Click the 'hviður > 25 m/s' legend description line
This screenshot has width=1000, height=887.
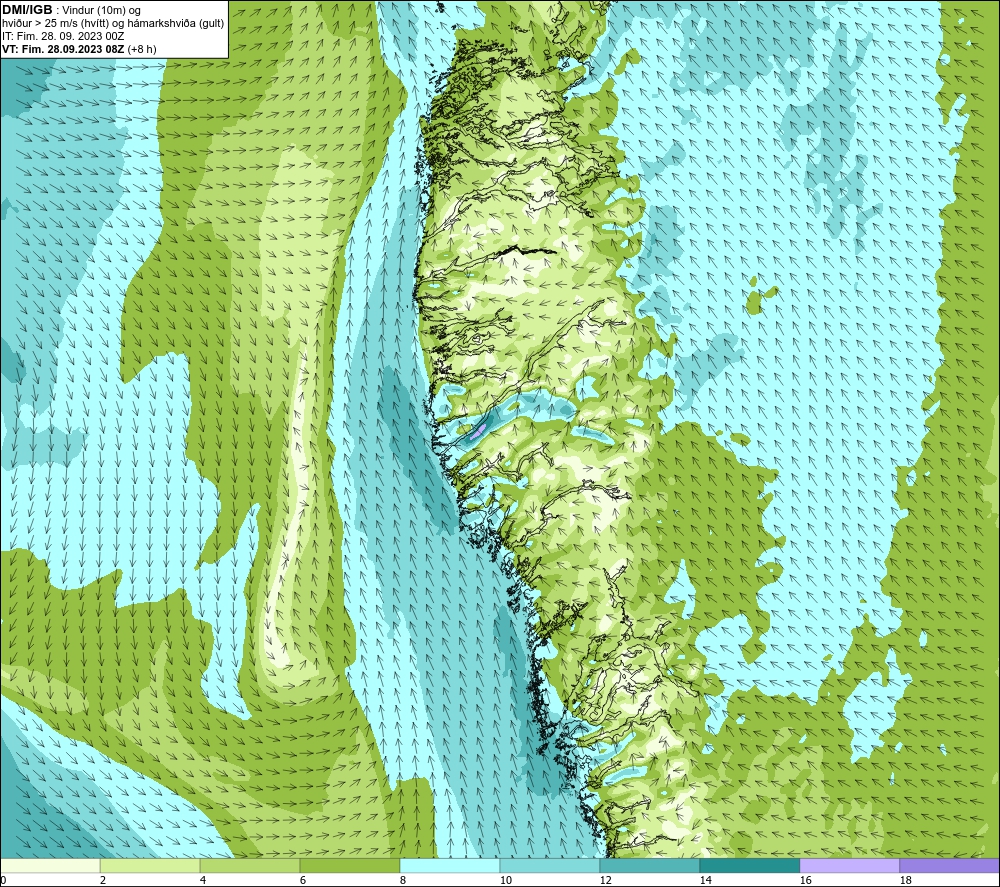[x=113, y=23]
